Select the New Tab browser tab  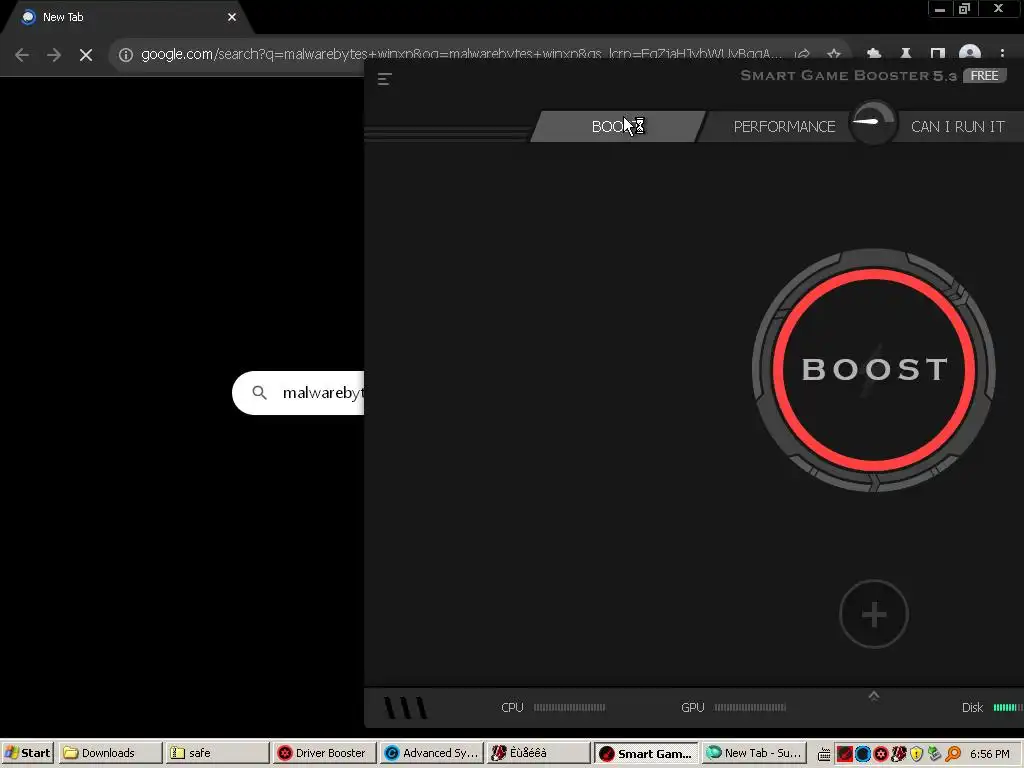click(127, 18)
